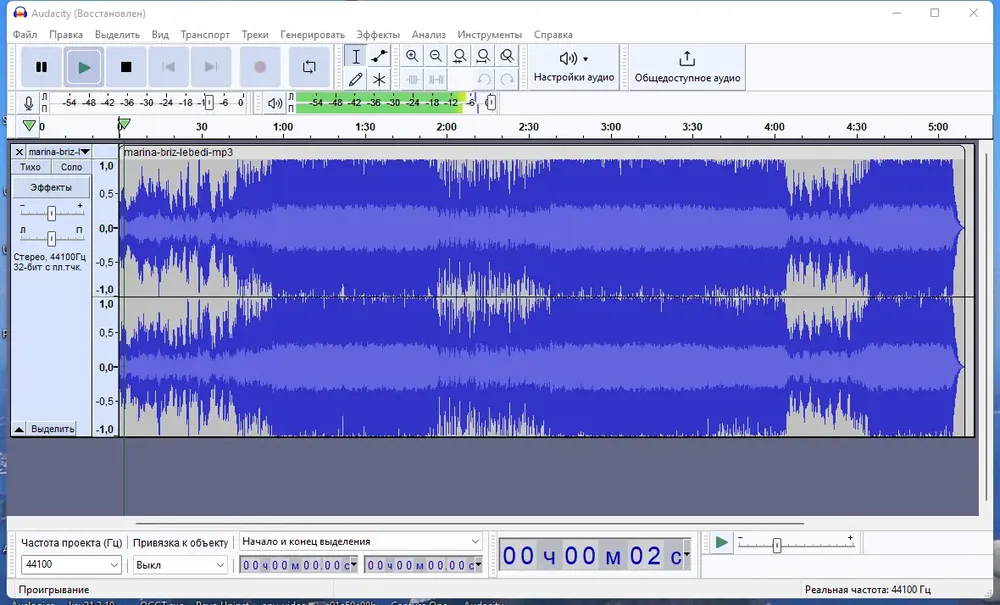This screenshot has height=605, width=1000.
Task: Collapse the track with up arrow
Action: [x=19, y=429]
